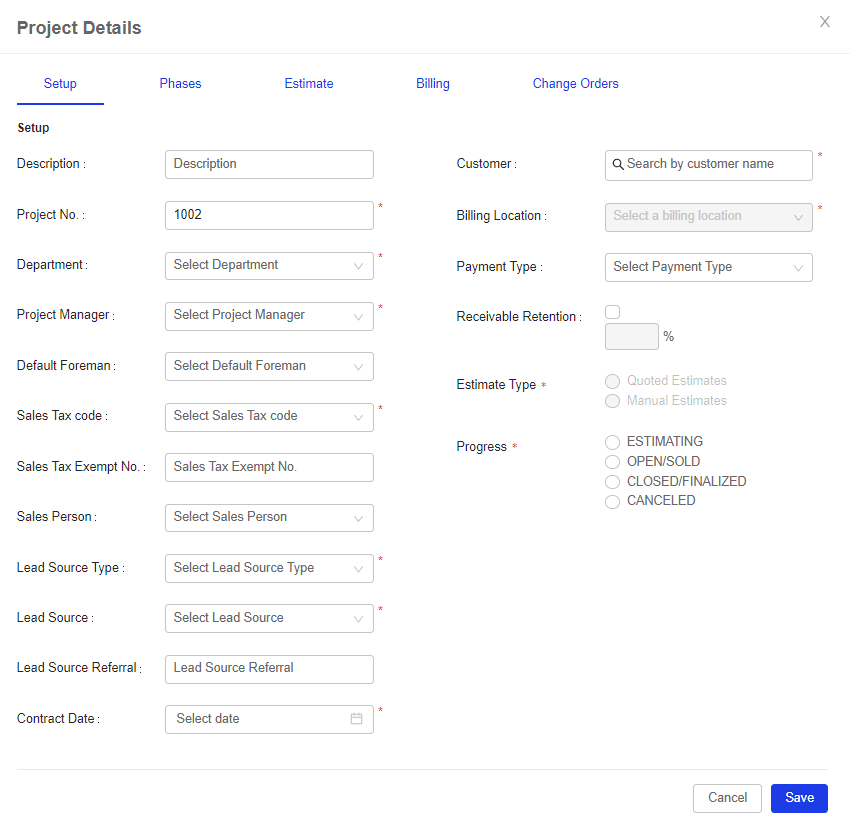Go to the Estimate tab

pyautogui.click(x=309, y=84)
